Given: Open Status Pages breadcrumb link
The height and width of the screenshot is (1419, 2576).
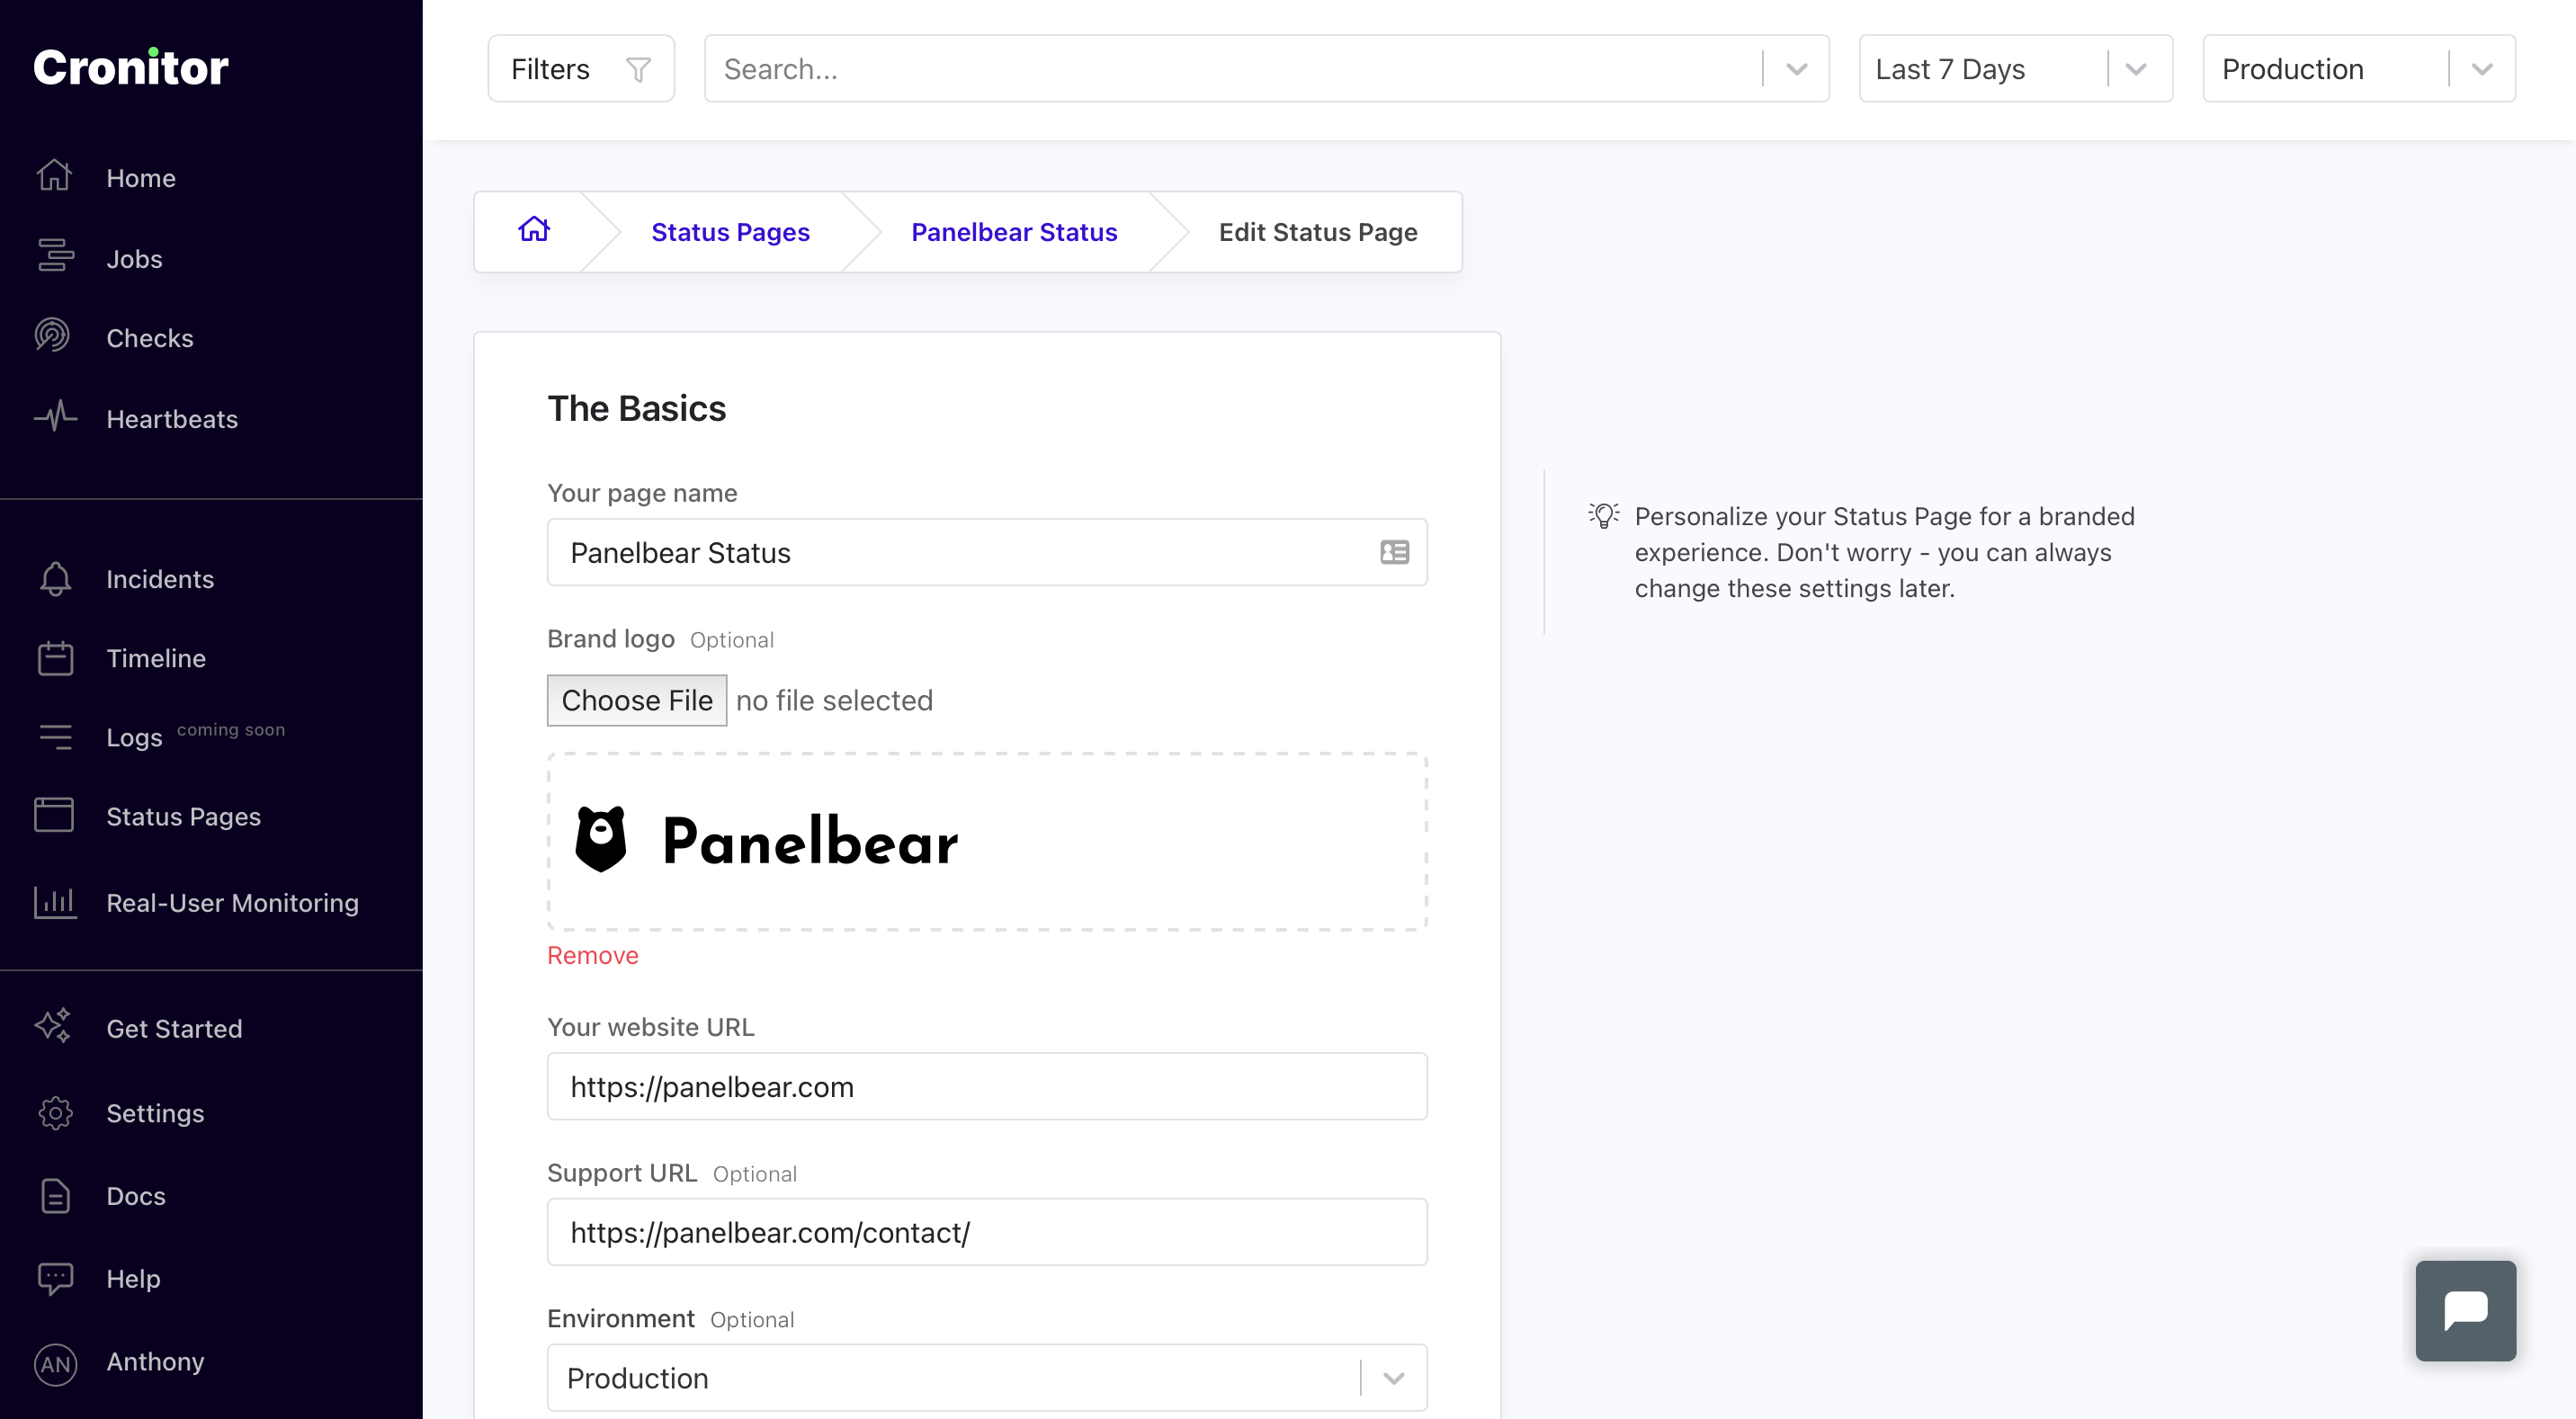Looking at the screenshot, I should 730,232.
